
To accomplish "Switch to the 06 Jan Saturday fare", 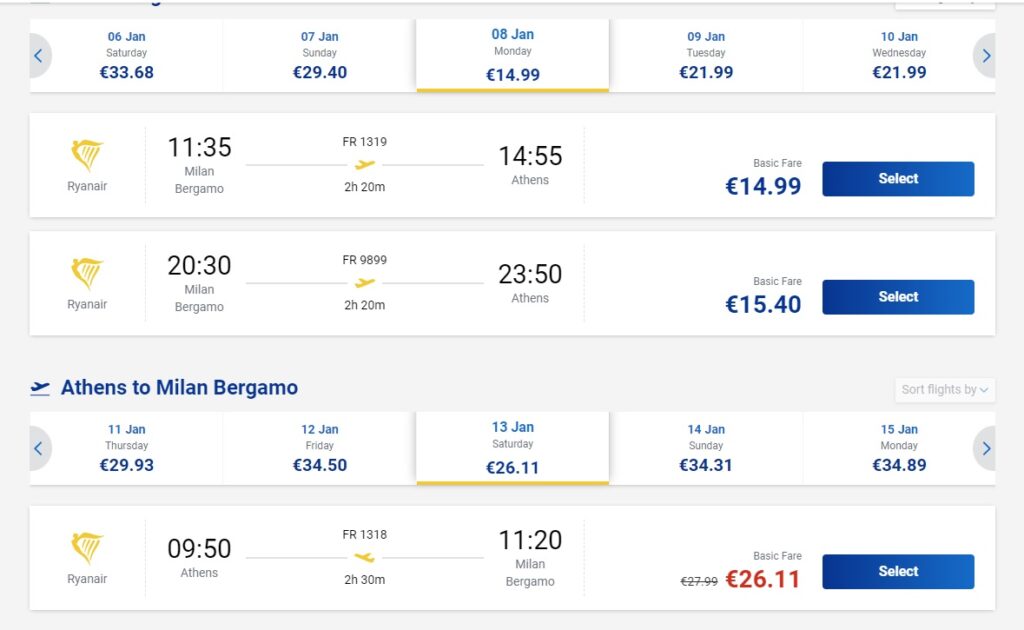I will (127, 56).
